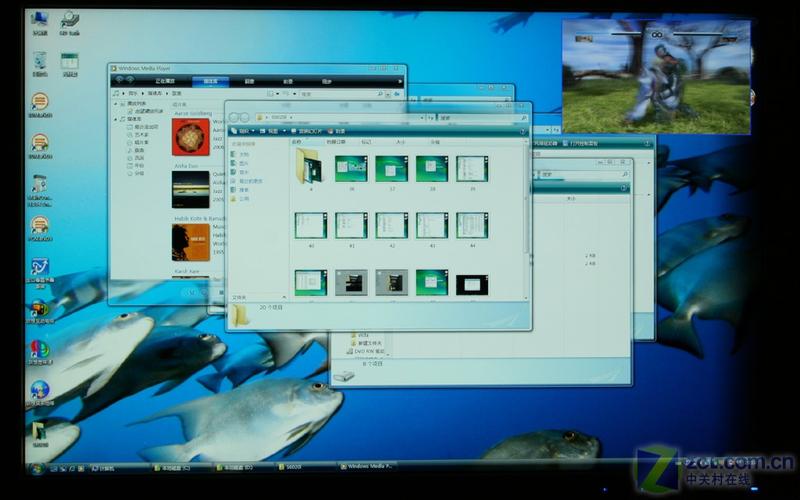Click the Media Player library search field

pos(339,94)
